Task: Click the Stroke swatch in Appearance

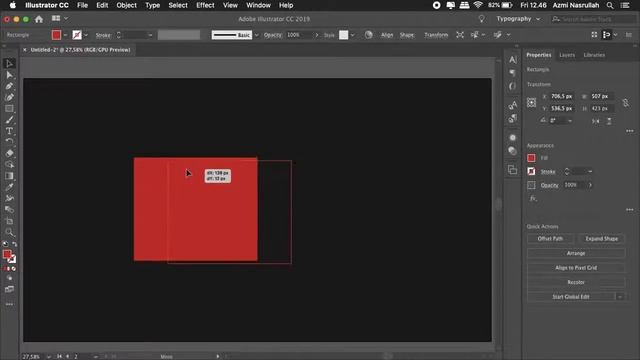Action: [x=531, y=171]
